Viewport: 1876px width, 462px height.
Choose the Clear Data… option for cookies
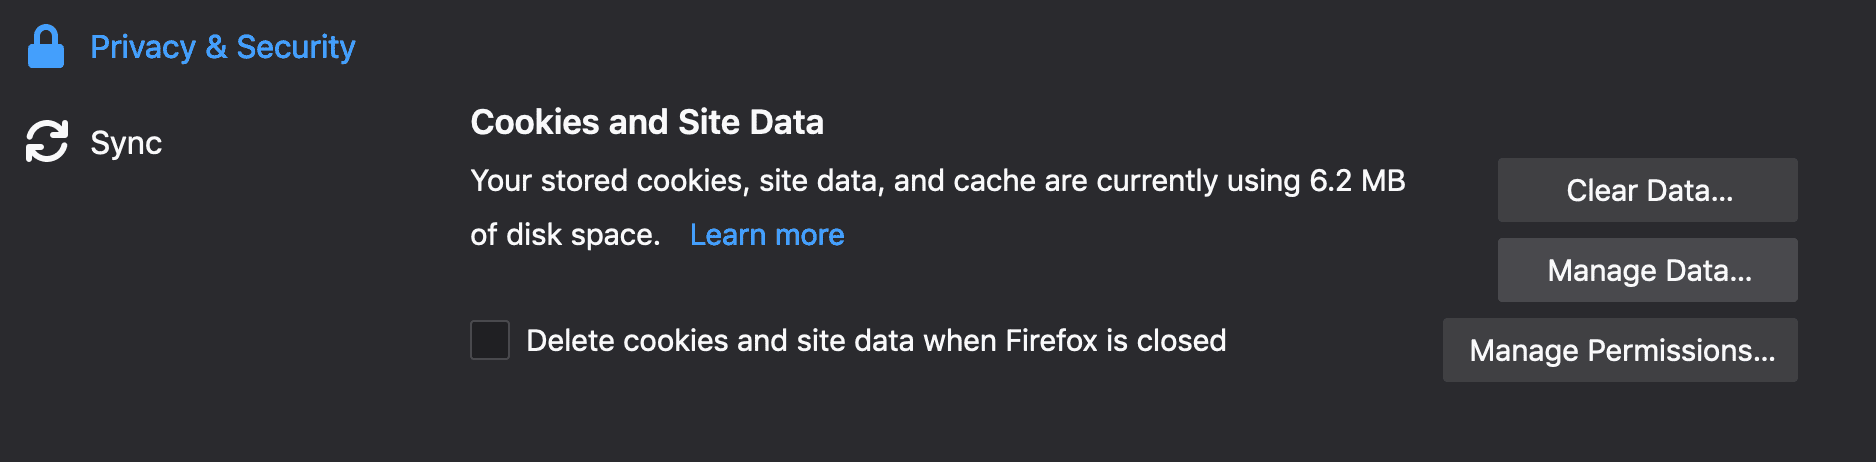[x=1647, y=190]
